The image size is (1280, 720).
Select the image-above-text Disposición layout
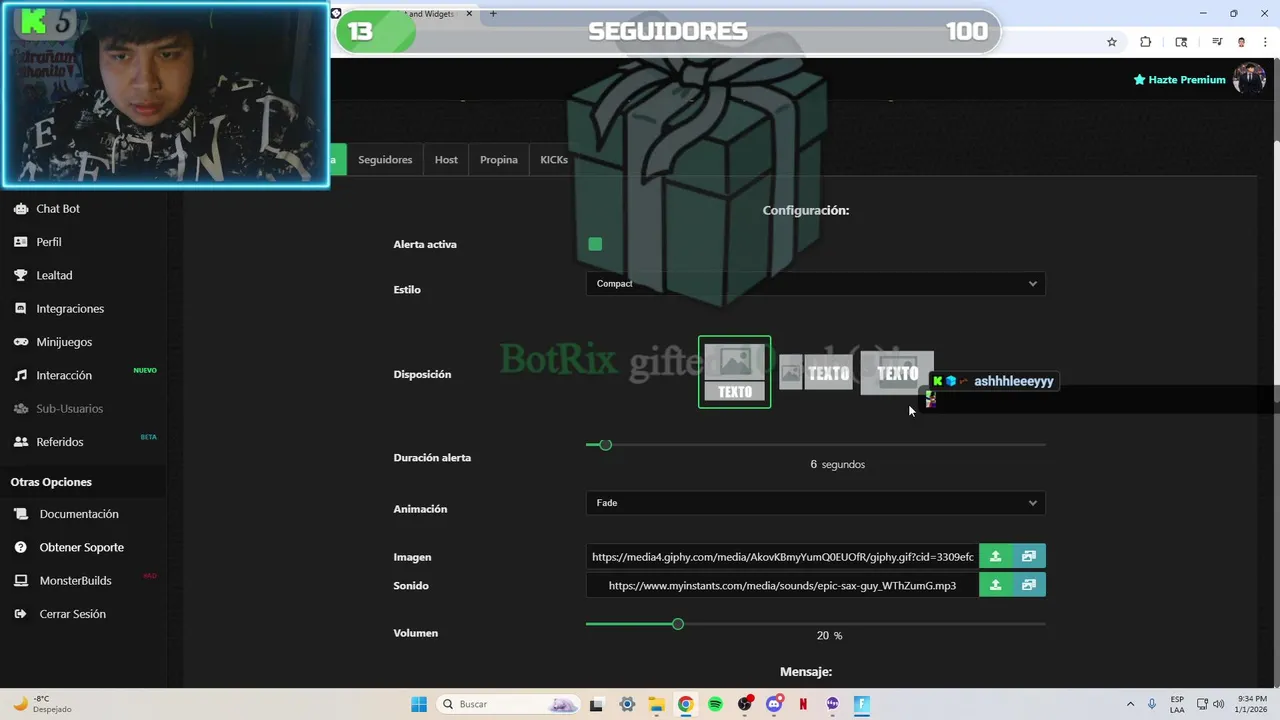tap(734, 372)
